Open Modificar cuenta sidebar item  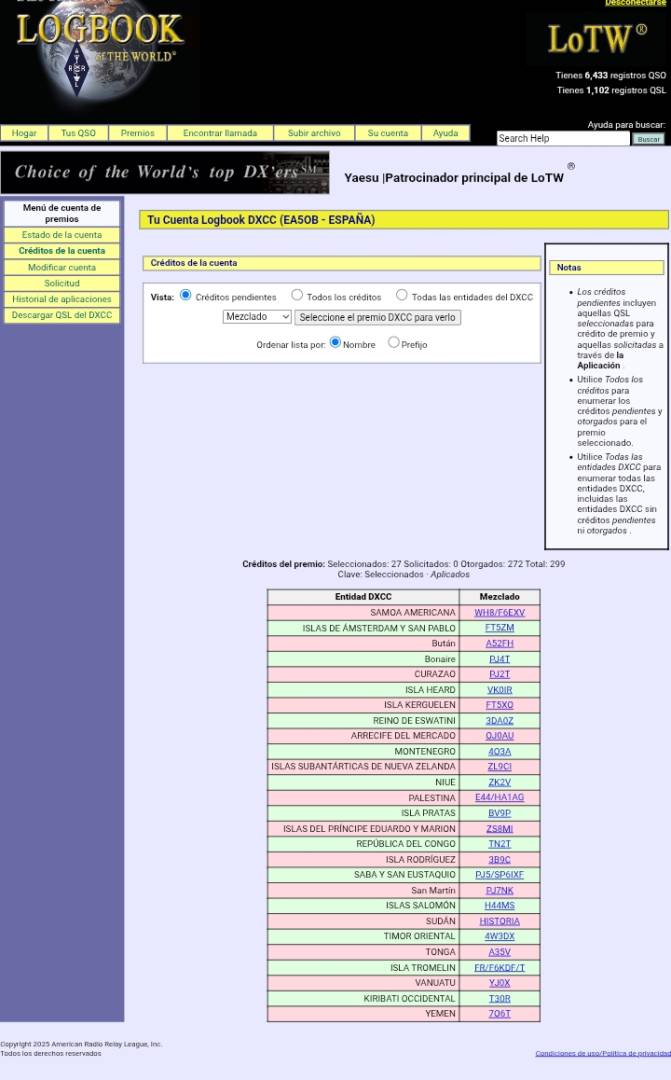tap(62, 267)
